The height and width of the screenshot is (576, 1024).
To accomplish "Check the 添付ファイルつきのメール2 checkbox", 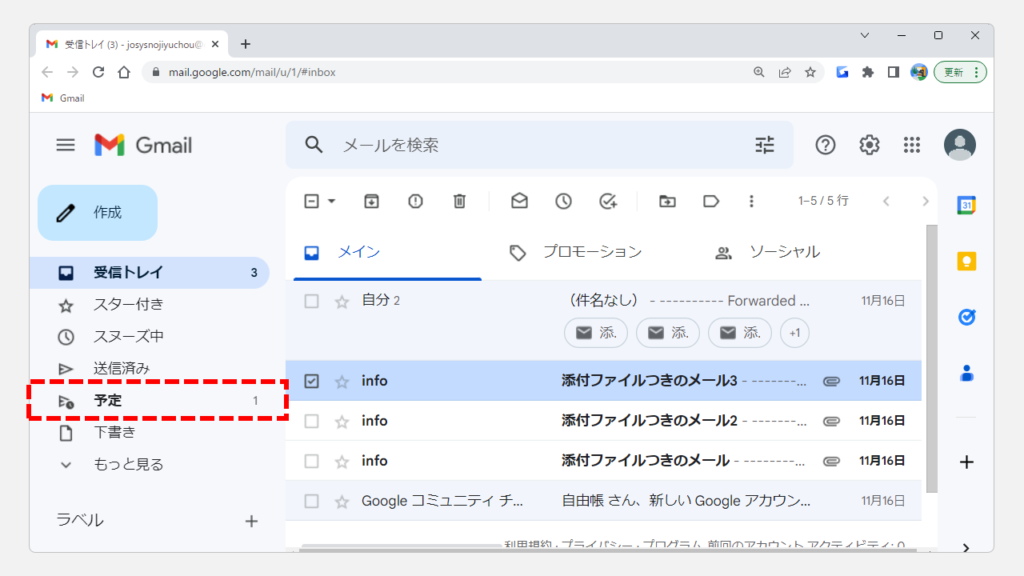I will point(311,421).
